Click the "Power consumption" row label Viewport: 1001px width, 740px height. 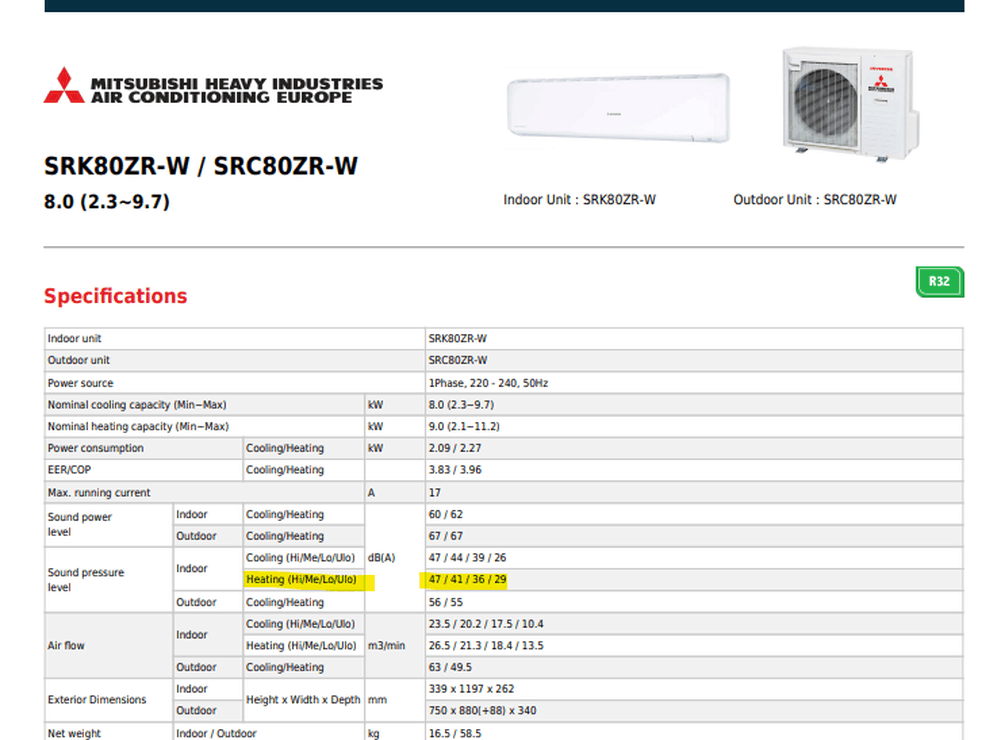95,448
